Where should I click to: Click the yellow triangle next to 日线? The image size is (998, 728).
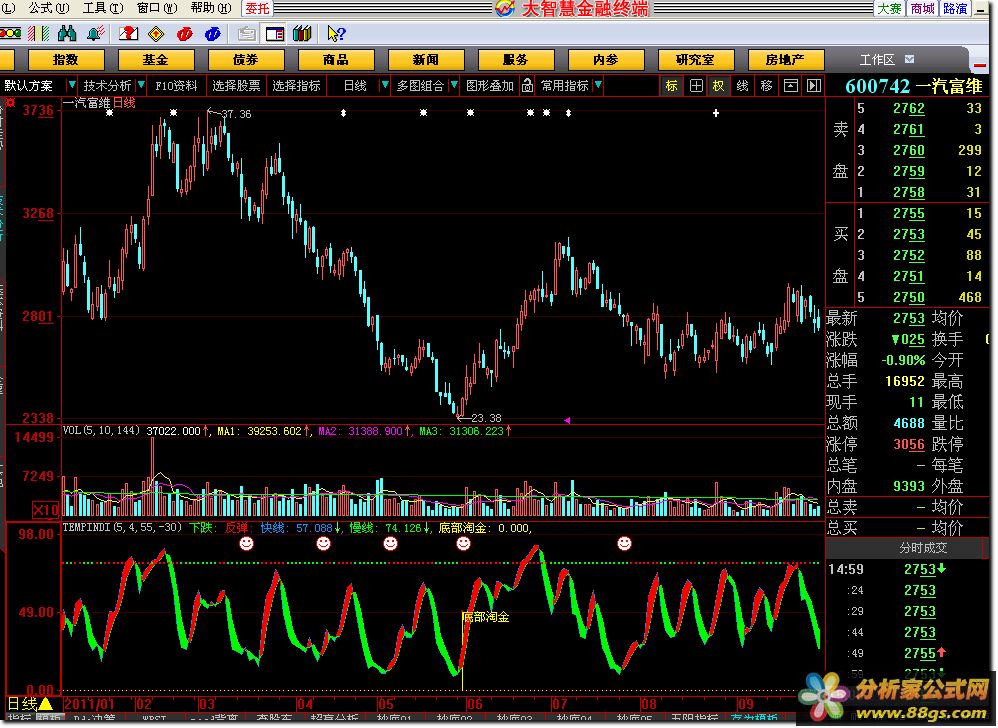click(46, 704)
